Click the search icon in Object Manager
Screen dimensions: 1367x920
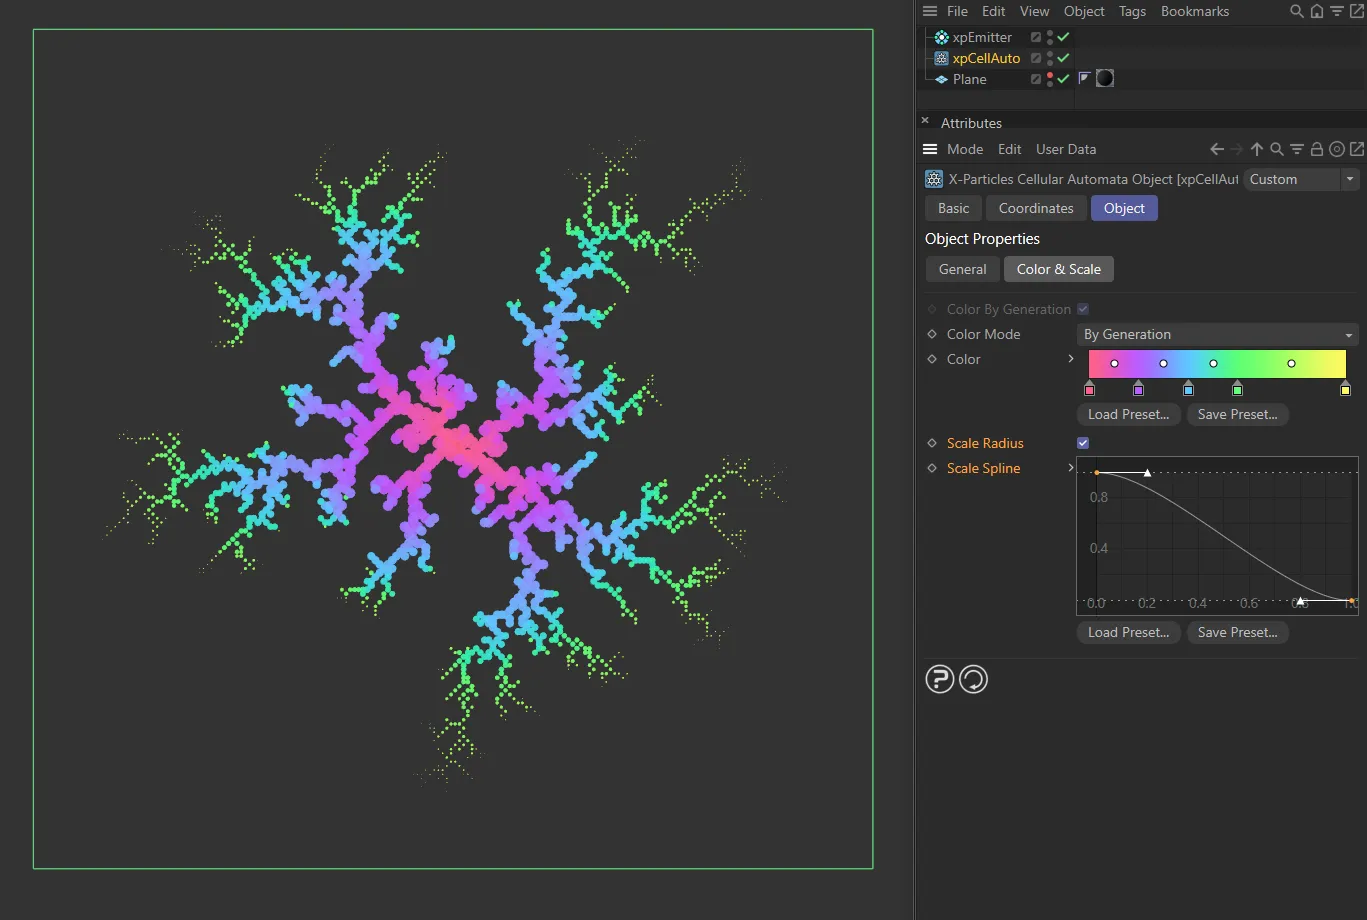coord(1296,12)
